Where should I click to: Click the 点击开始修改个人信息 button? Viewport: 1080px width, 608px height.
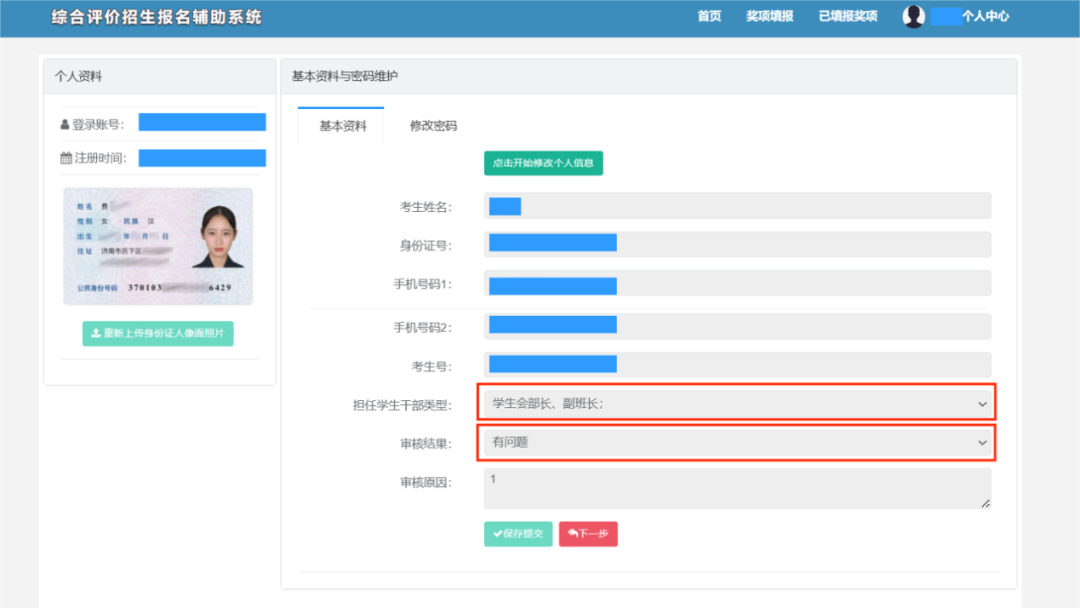click(543, 163)
